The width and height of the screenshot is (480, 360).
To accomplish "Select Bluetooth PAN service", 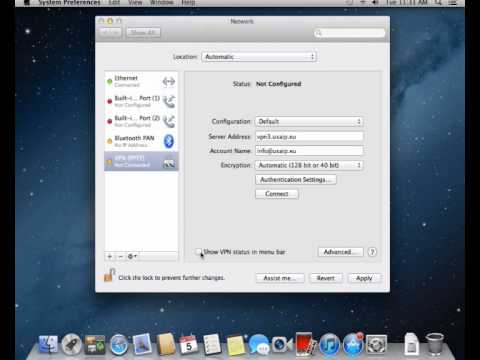I will point(141,141).
